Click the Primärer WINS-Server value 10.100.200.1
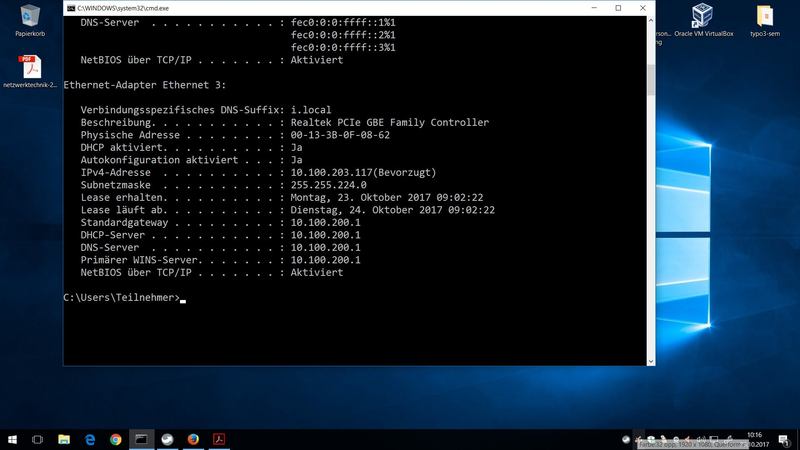This screenshot has height=450, width=800. pos(326,260)
